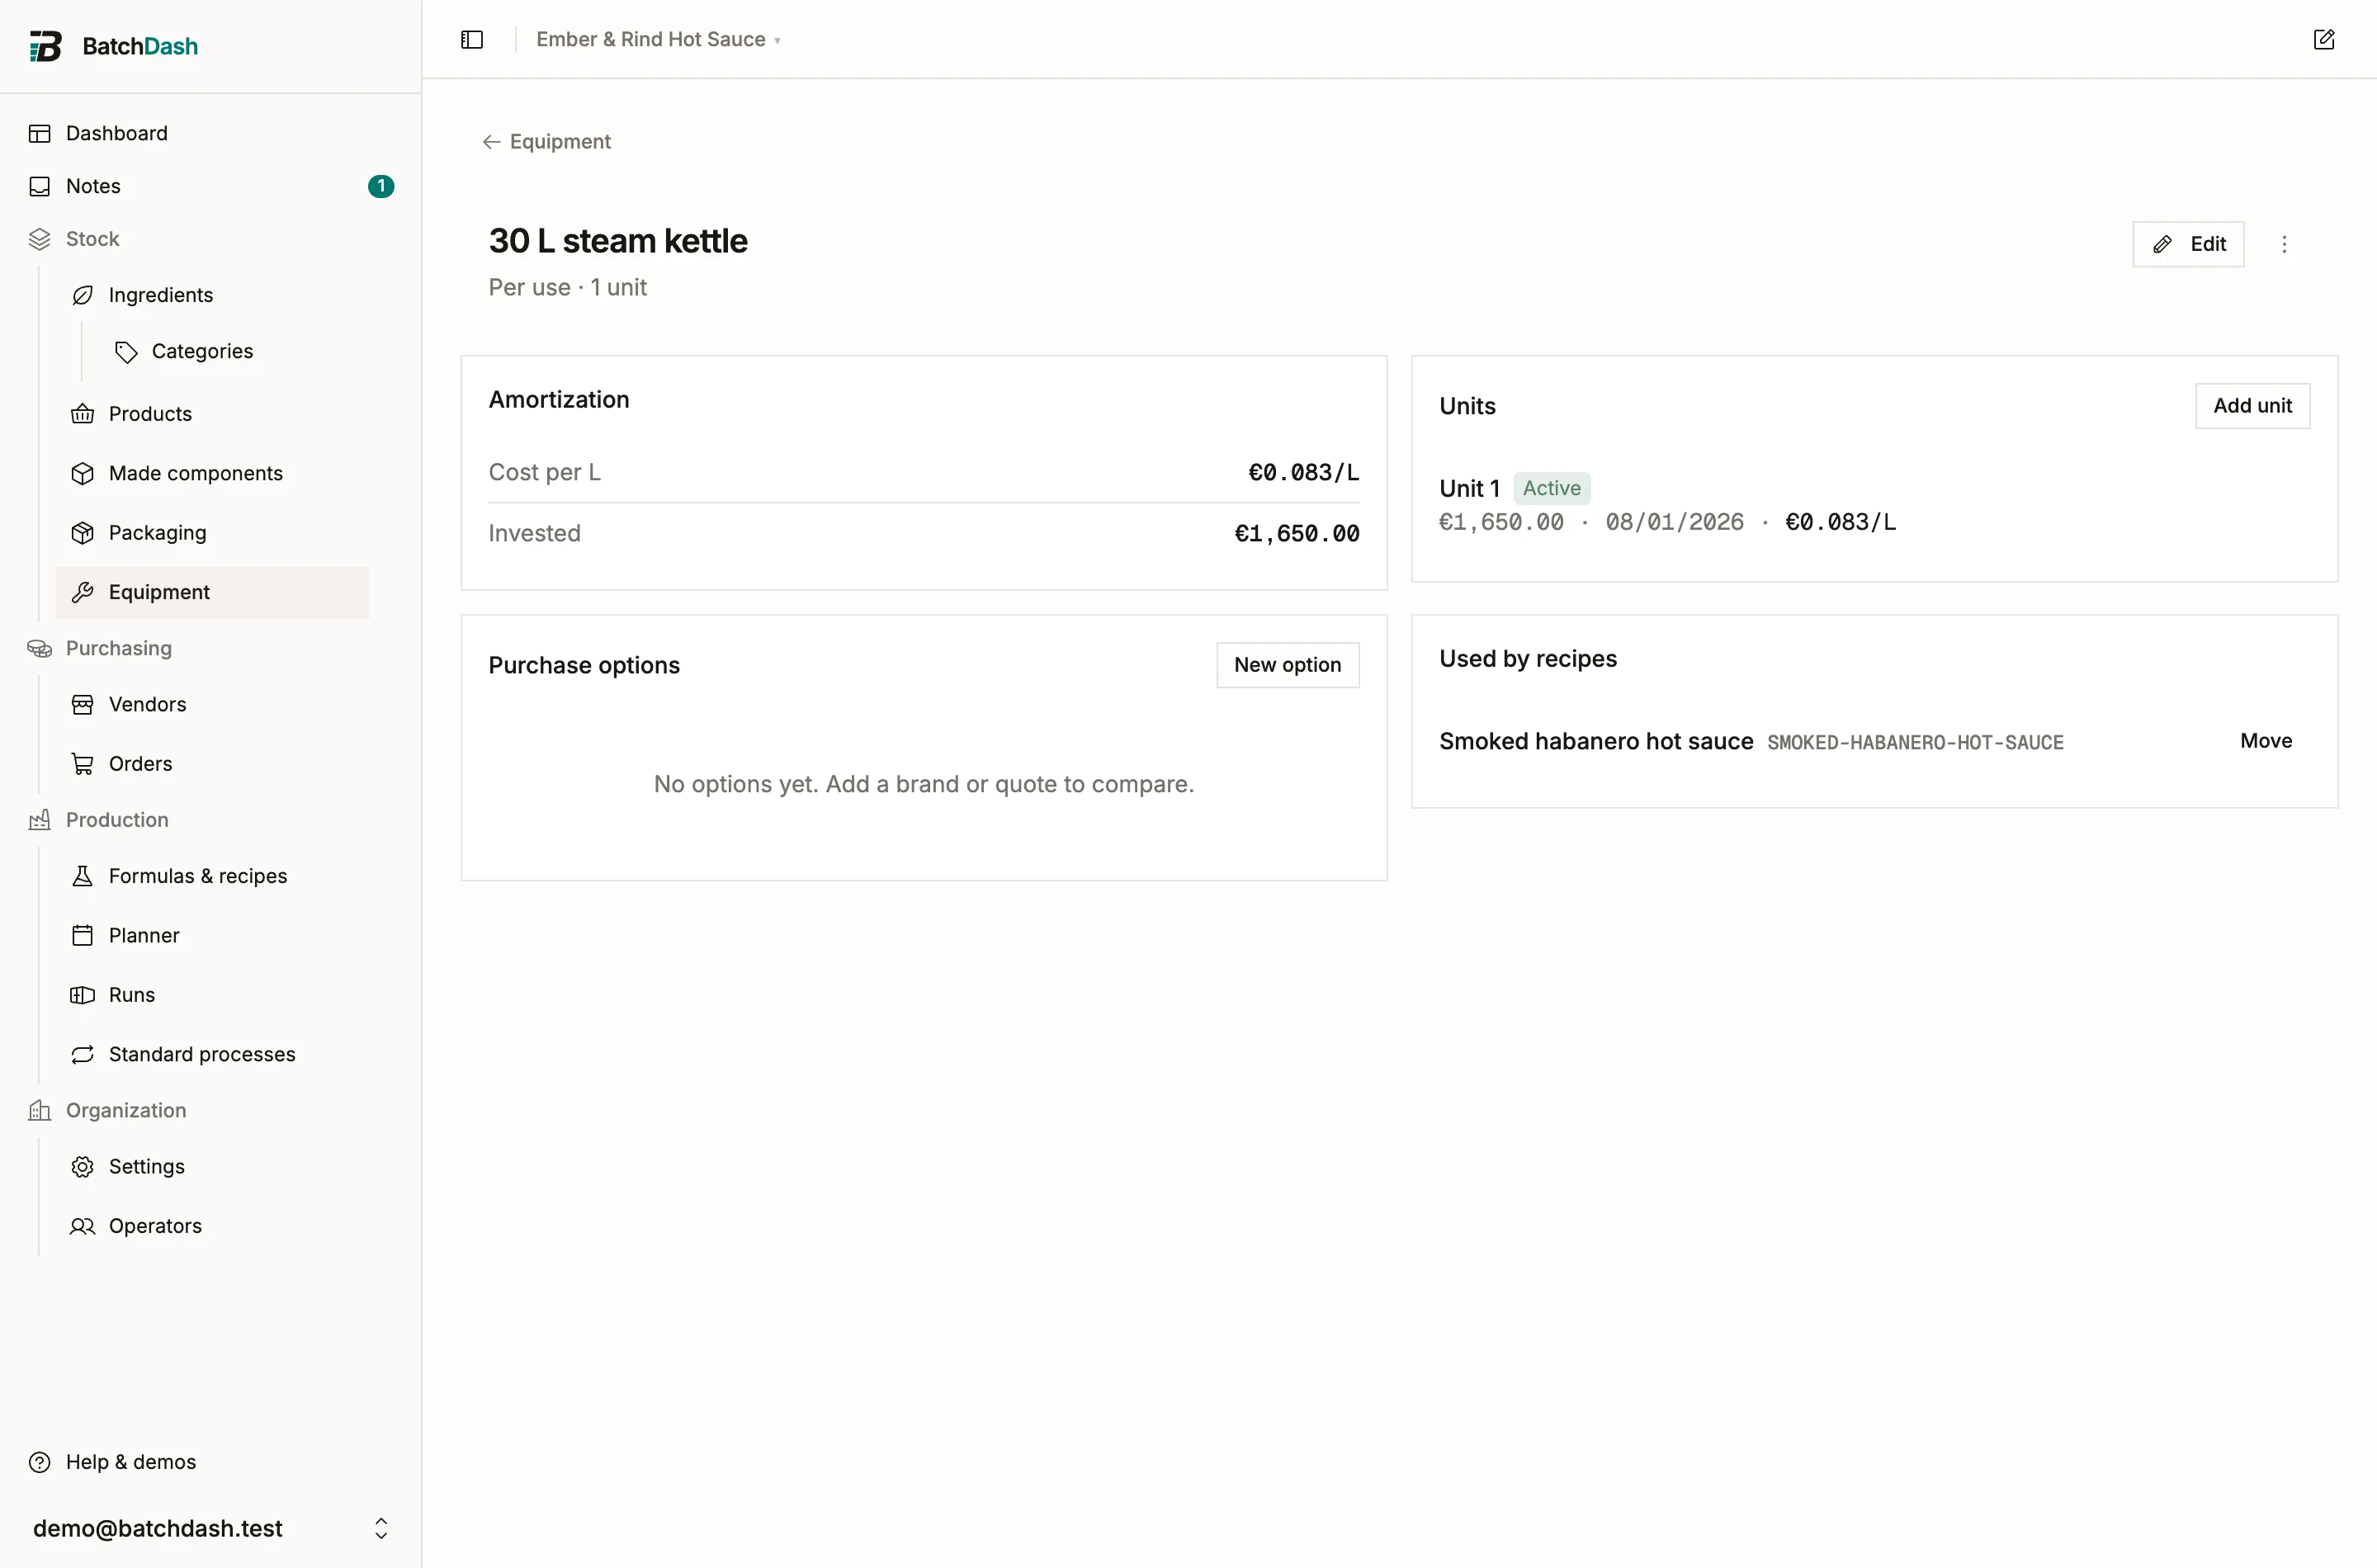Open the compose note icon at top right

[x=2324, y=39]
